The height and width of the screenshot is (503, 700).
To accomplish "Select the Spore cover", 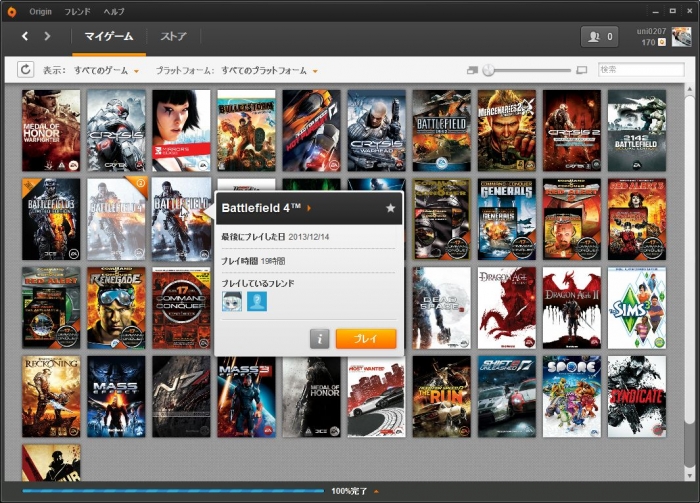I will click(x=572, y=396).
